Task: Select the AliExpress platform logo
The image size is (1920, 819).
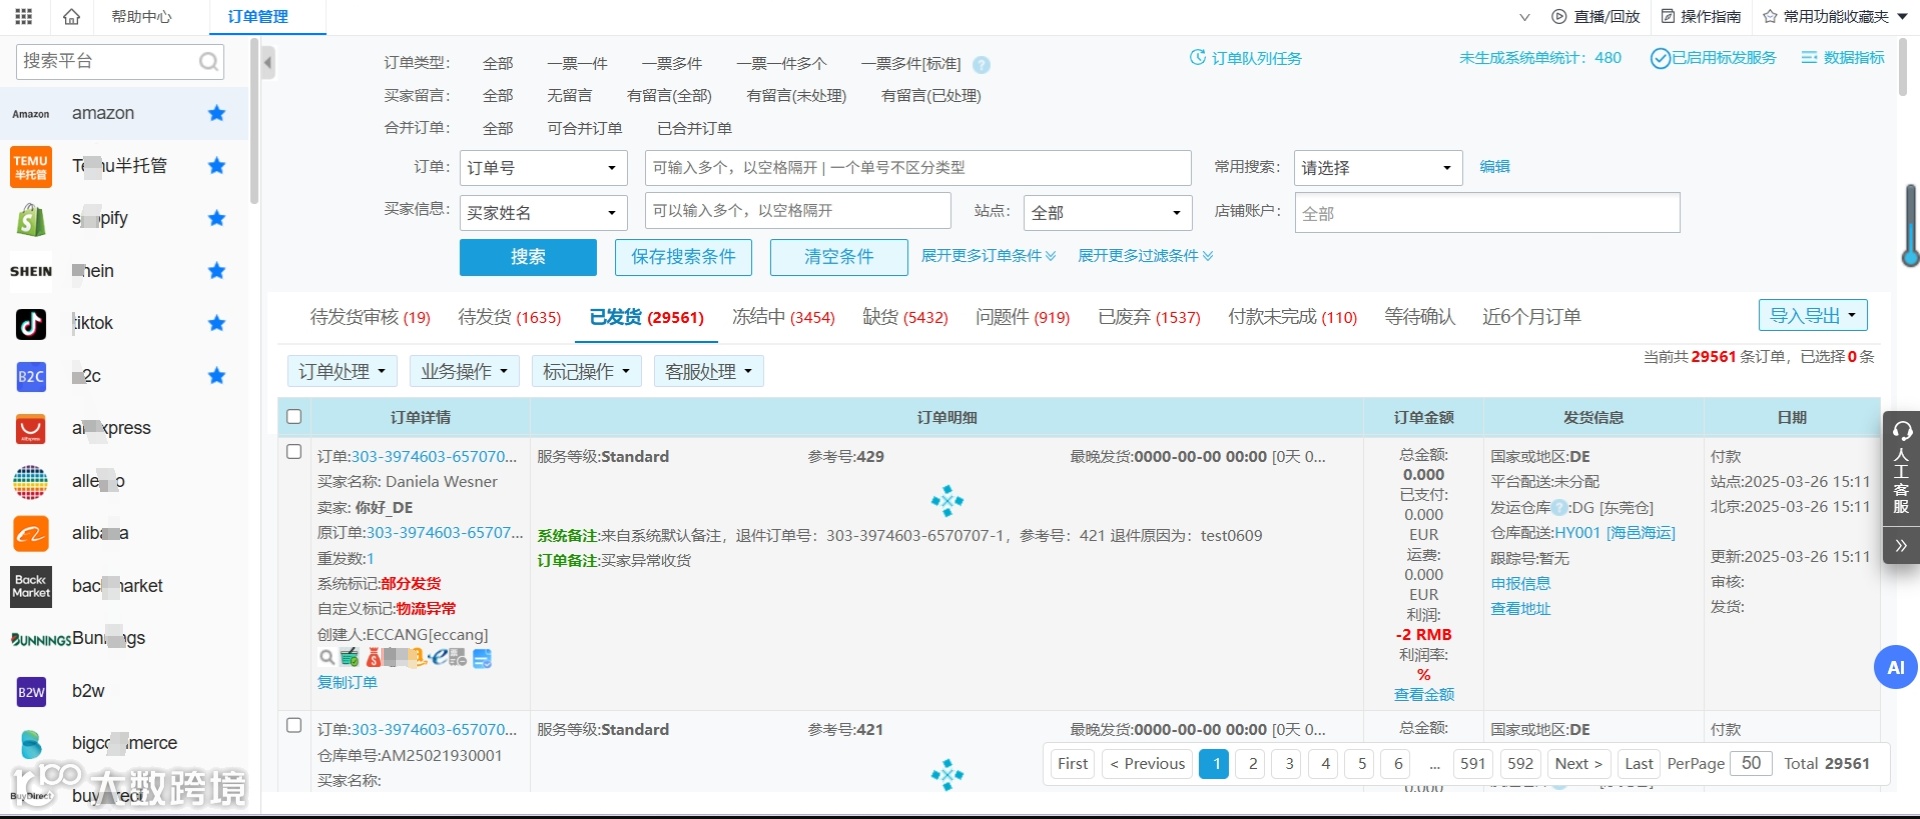Action: pyautogui.click(x=31, y=429)
